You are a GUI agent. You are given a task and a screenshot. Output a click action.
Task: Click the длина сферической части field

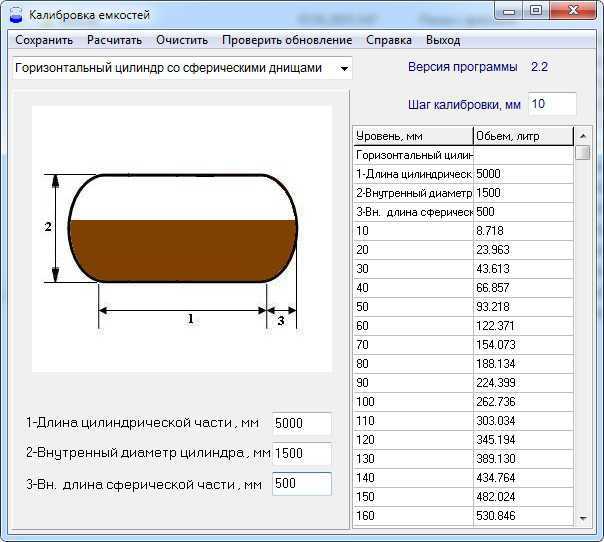click(x=302, y=484)
